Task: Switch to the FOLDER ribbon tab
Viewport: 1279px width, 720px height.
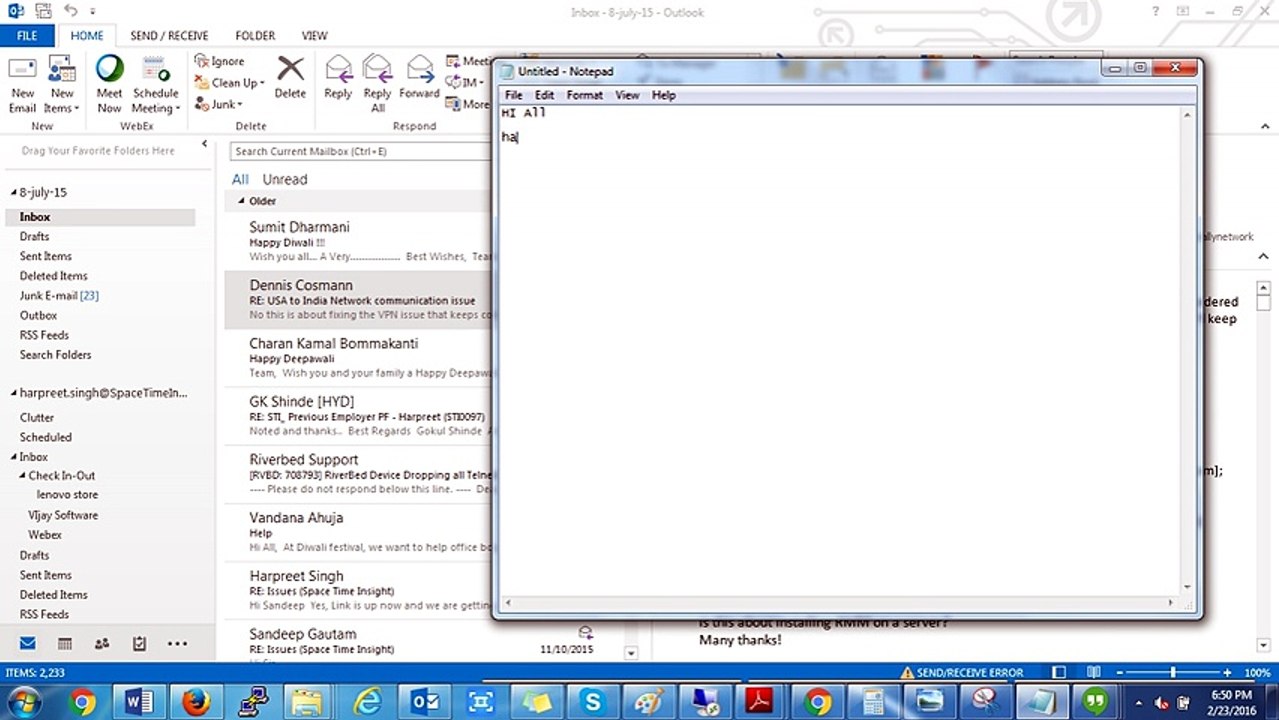Action: pos(255,35)
